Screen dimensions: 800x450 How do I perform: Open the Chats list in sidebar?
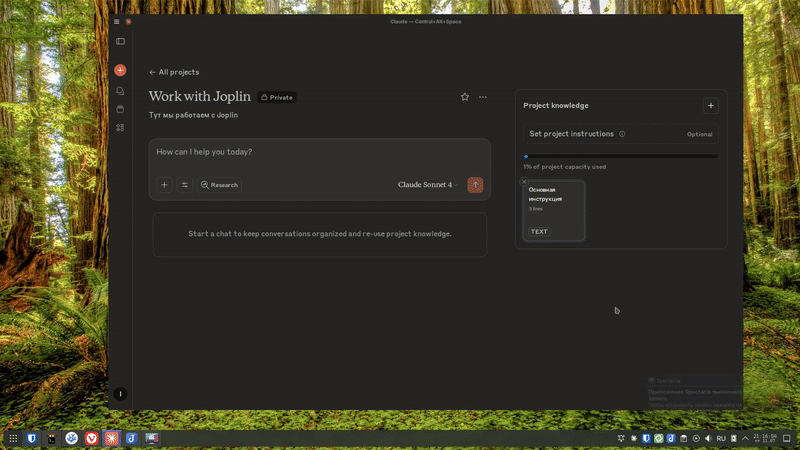point(120,91)
